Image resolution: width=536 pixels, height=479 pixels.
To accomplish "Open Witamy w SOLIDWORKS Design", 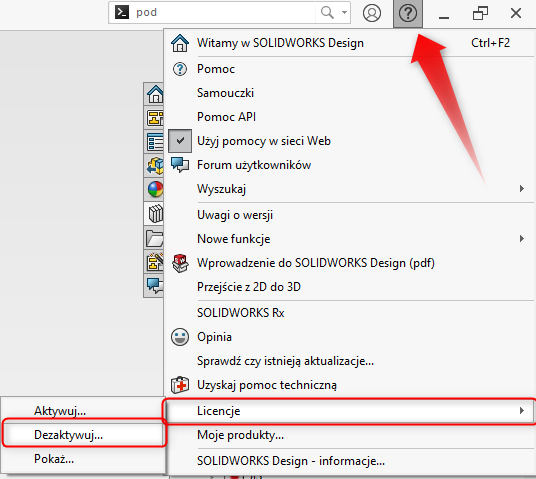I will point(350,43).
